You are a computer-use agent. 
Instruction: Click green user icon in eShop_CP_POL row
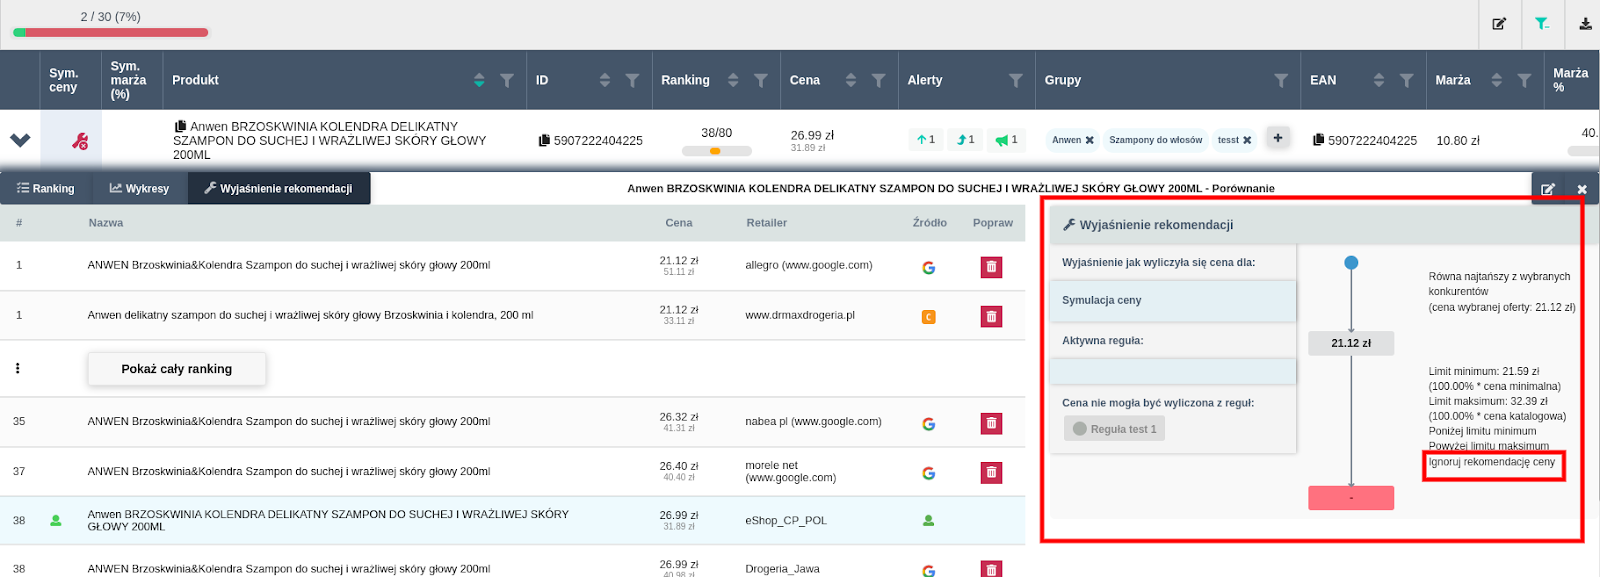[x=928, y=520]
